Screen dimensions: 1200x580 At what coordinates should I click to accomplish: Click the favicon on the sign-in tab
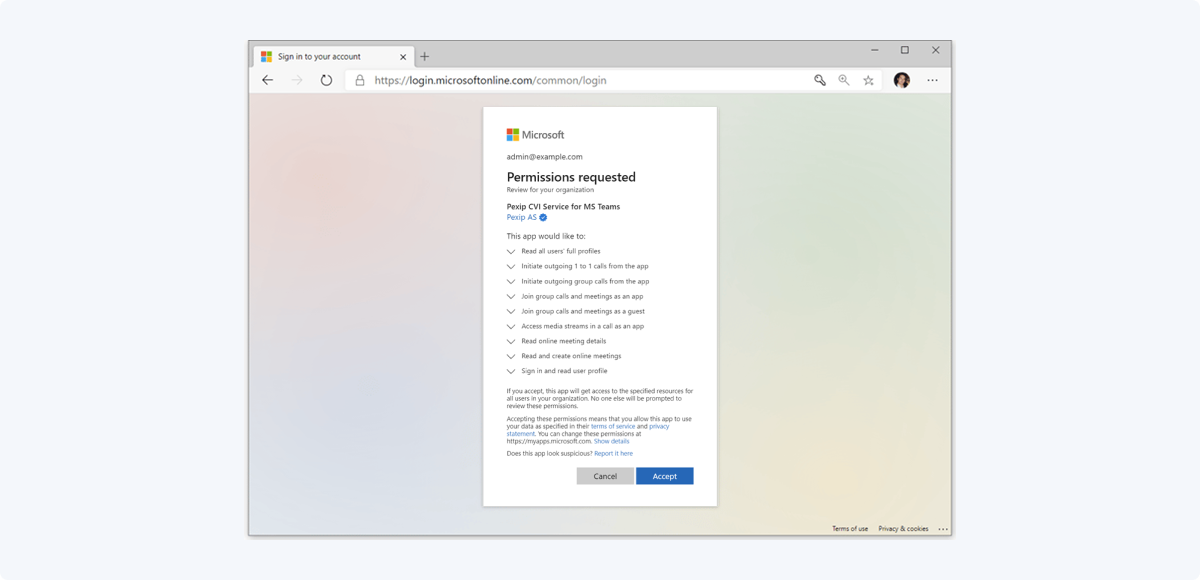tap(266, 56)
